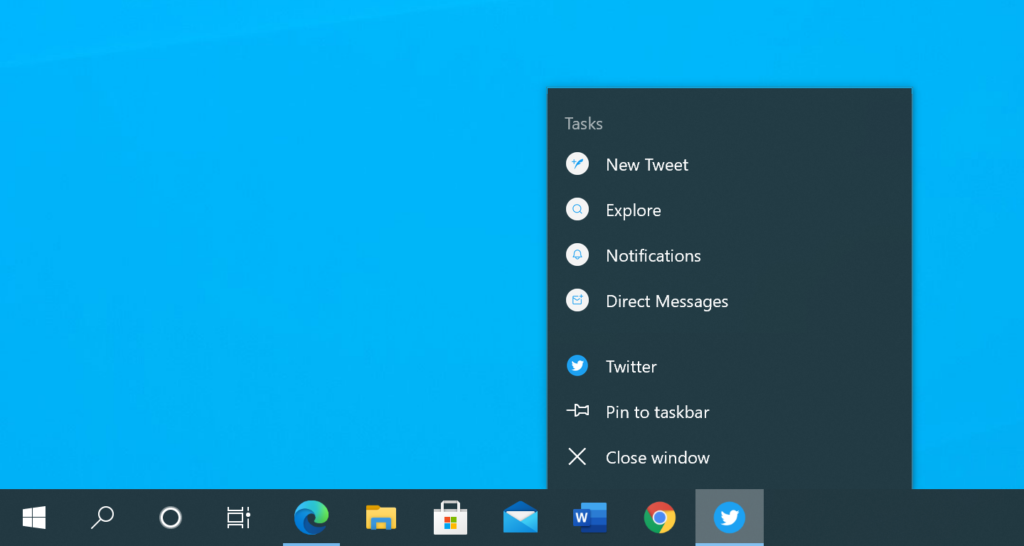
Task: Open Task View on the taskbar
Action: click(x=238, y=518)
